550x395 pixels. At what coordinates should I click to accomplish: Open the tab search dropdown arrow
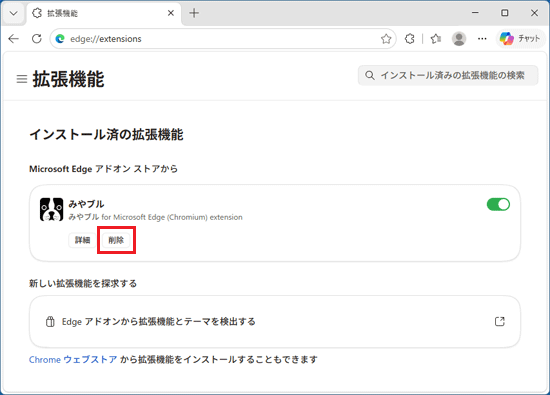13,13
